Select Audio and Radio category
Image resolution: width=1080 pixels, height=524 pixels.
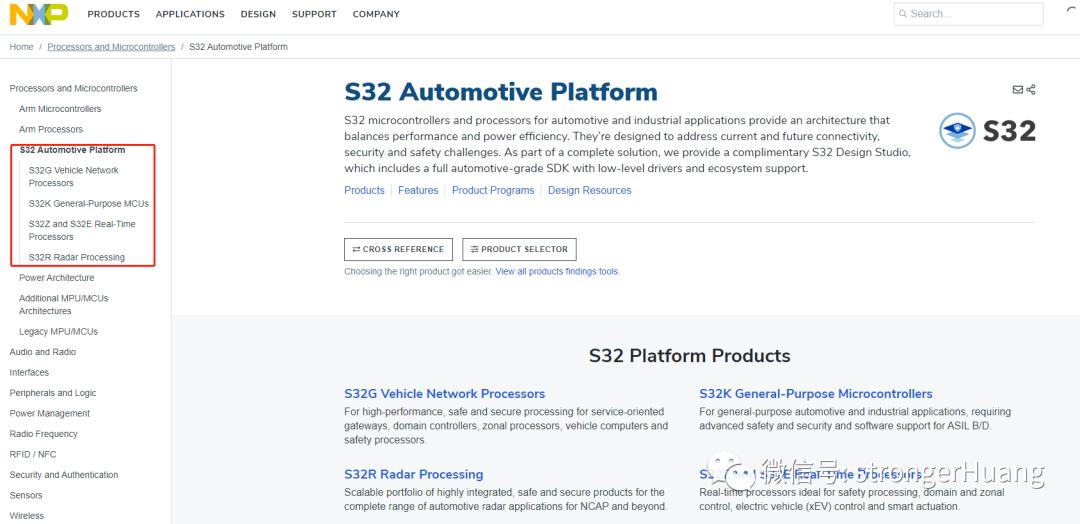43,352
